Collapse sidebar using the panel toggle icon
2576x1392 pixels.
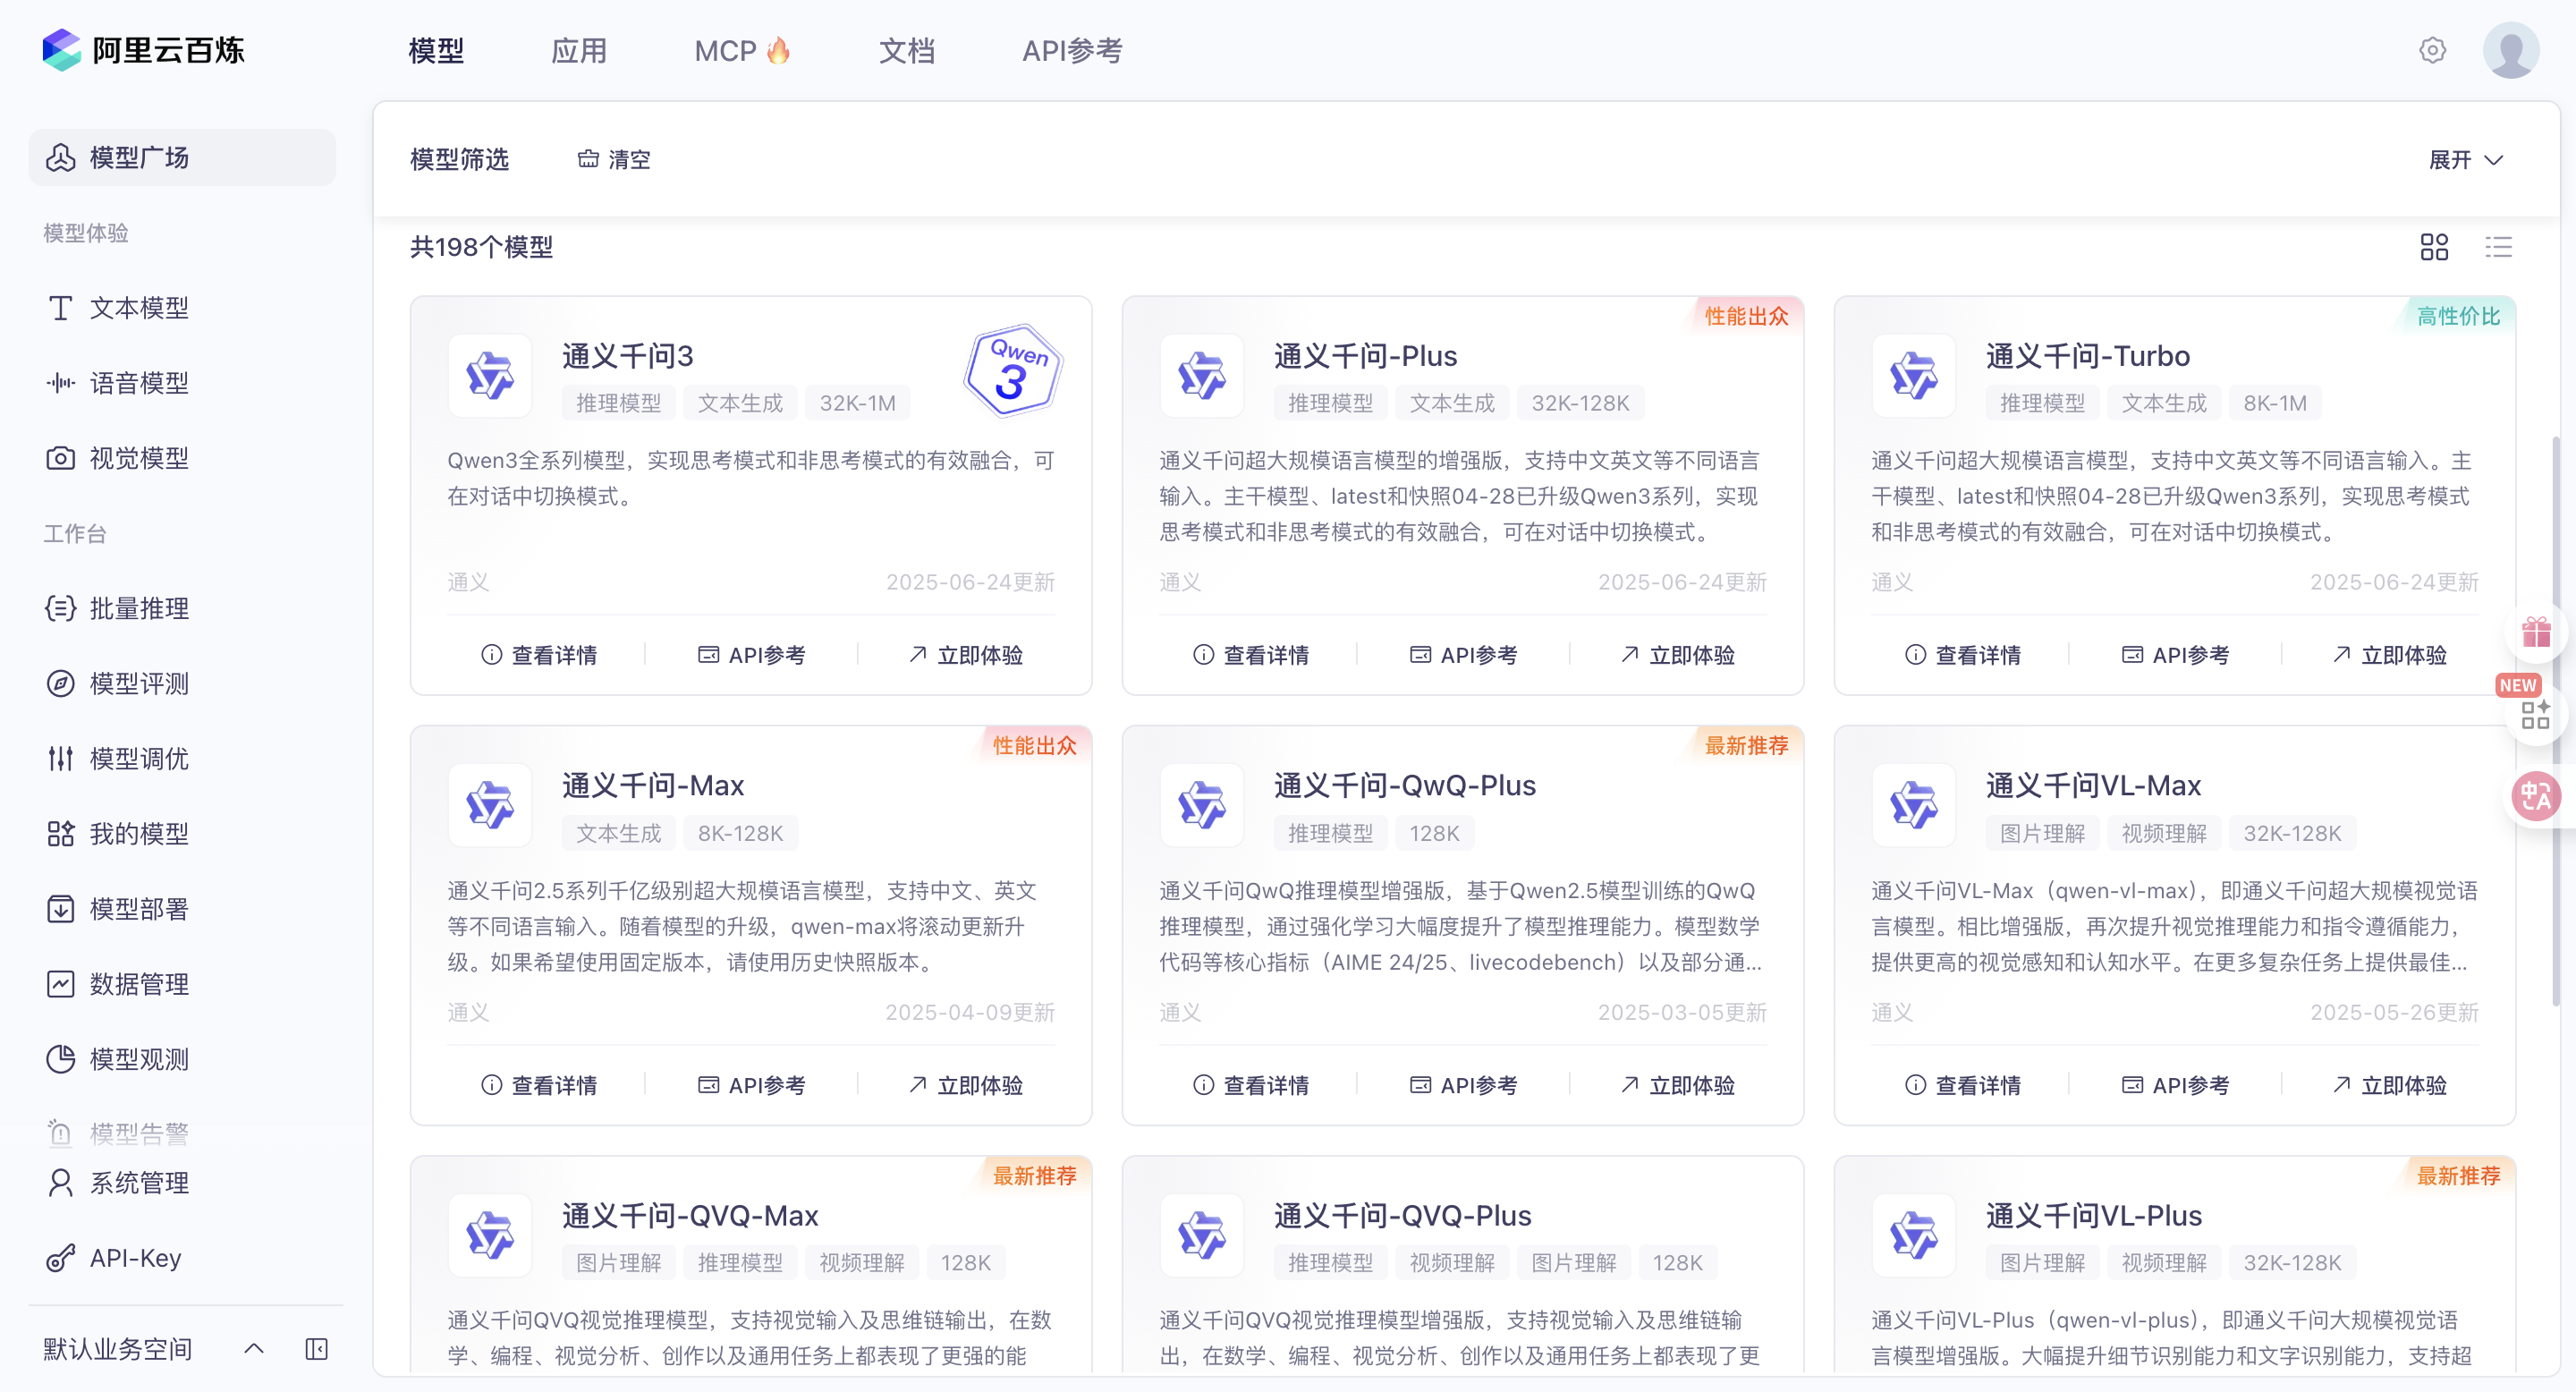click(316, 1349)
